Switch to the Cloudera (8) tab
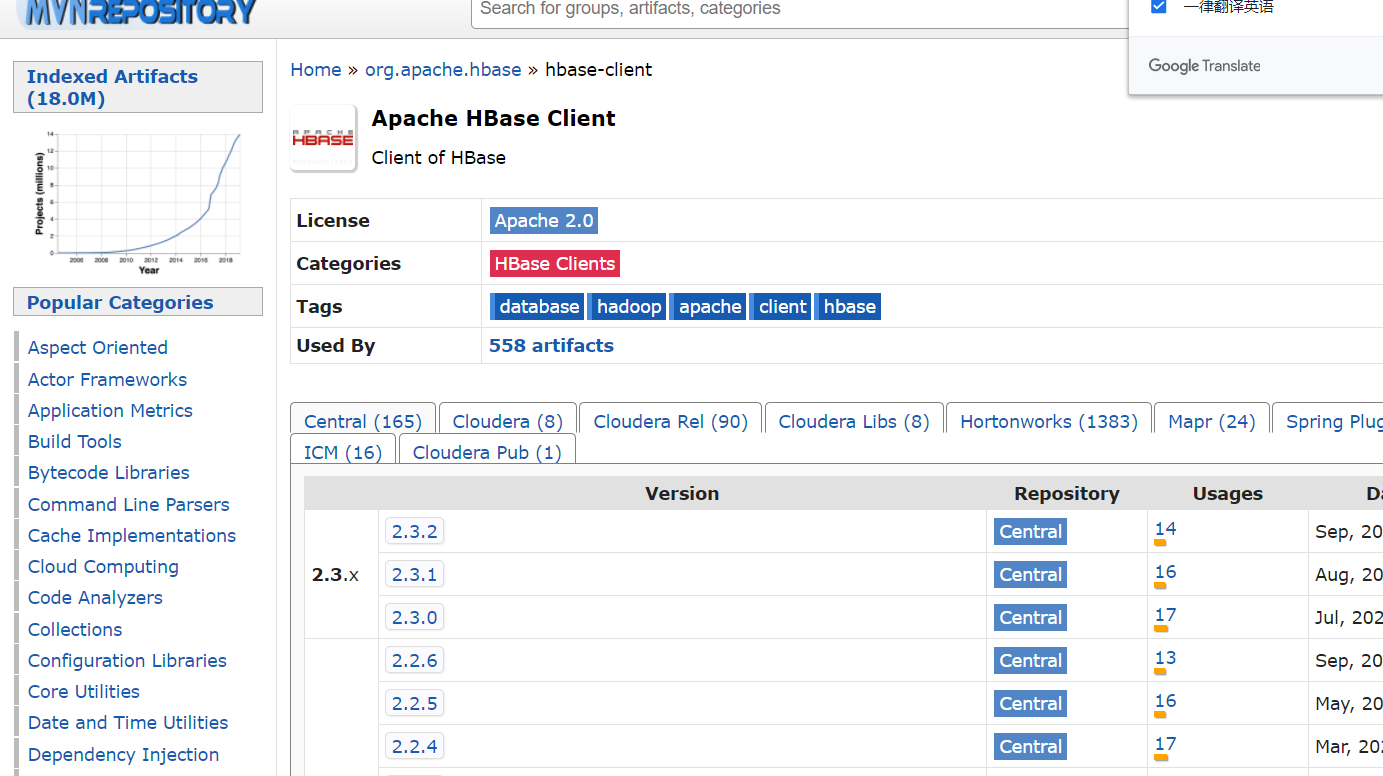This screenshot has width=1383, height=776. tap(508, 421)
